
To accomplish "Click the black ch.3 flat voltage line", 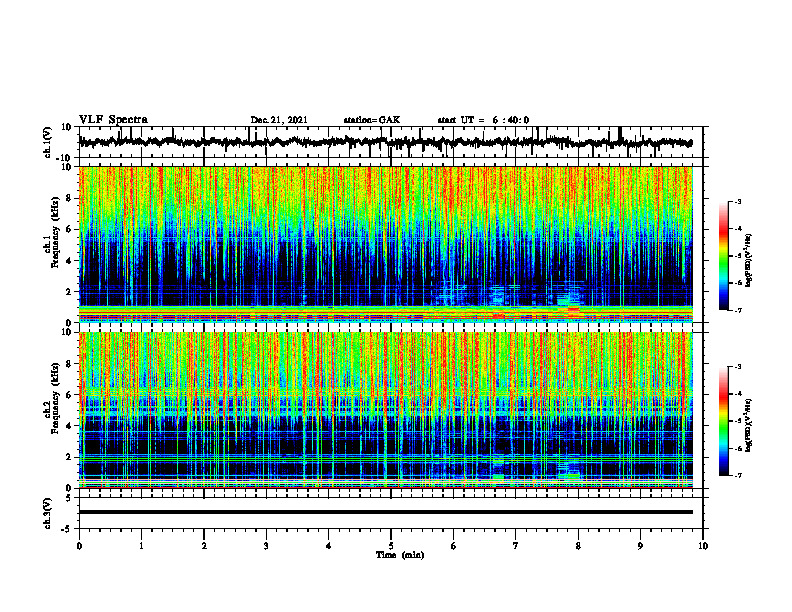I will pyautogui.click(x=386, y=512).
